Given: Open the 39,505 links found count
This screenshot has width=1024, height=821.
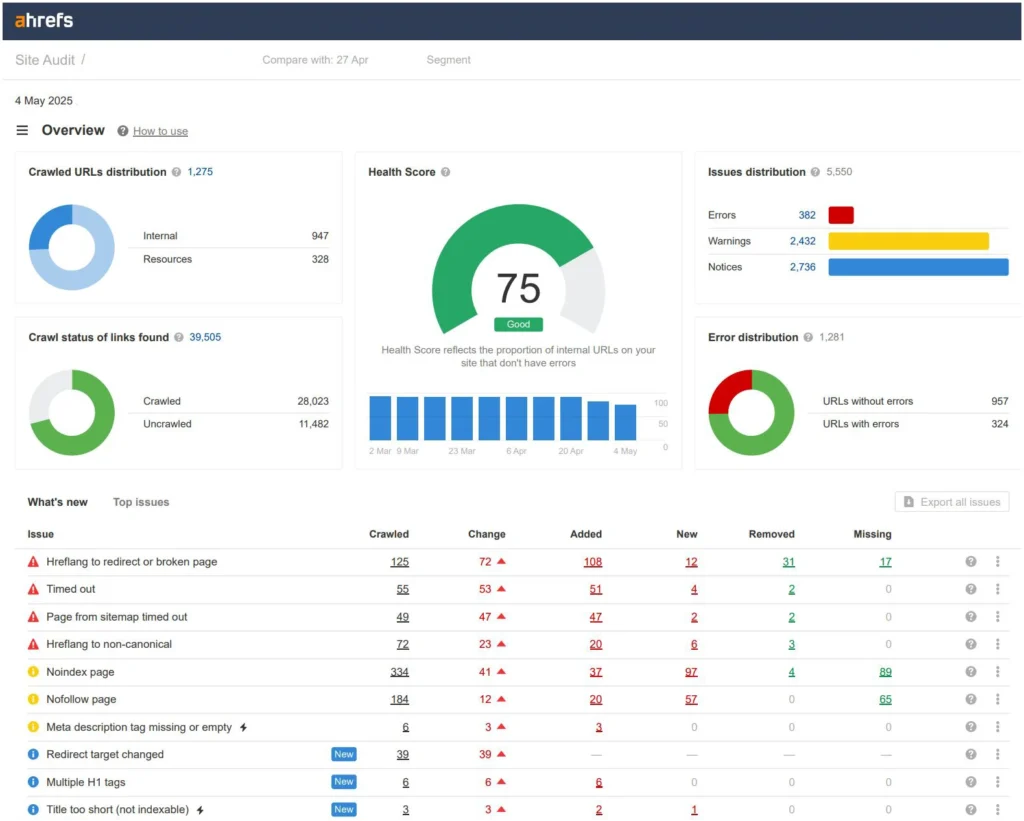Looking at the screenshot, I should 205,337.
